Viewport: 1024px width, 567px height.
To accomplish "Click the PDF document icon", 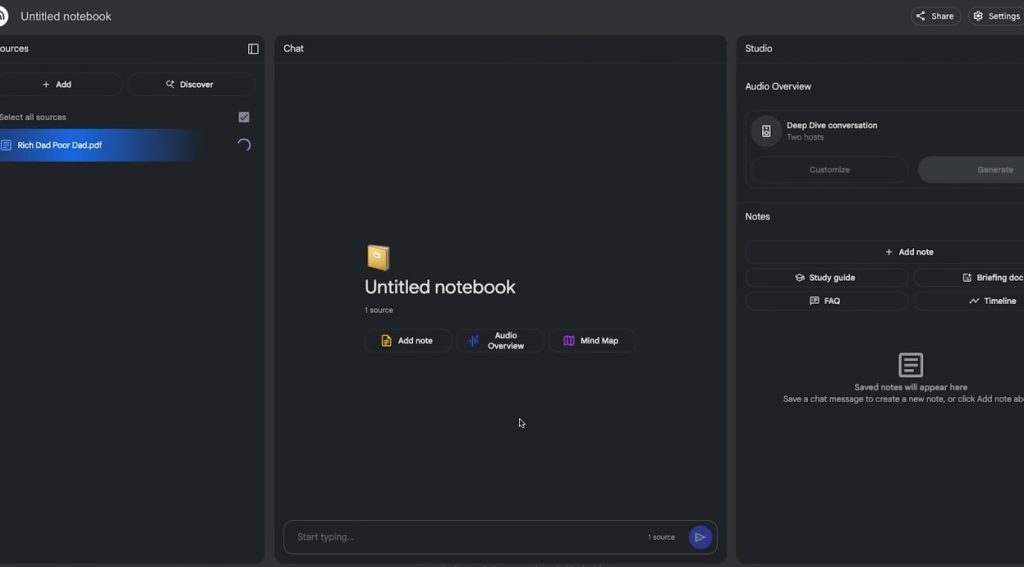I will (x=6, y=145).
